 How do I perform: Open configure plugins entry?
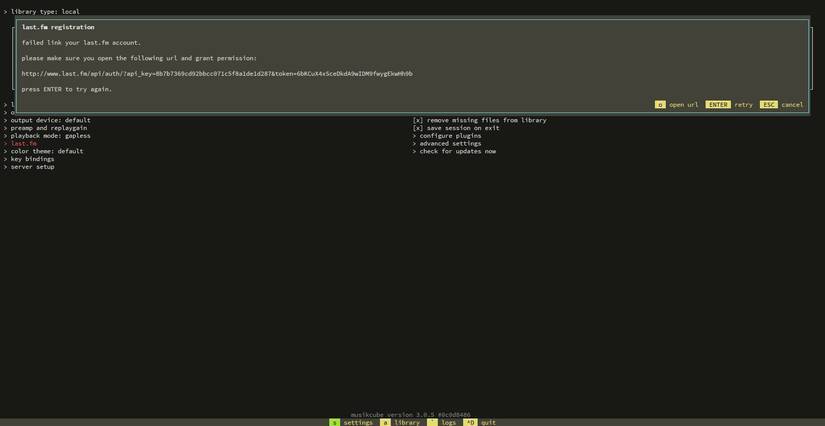[x=447, y=136]
